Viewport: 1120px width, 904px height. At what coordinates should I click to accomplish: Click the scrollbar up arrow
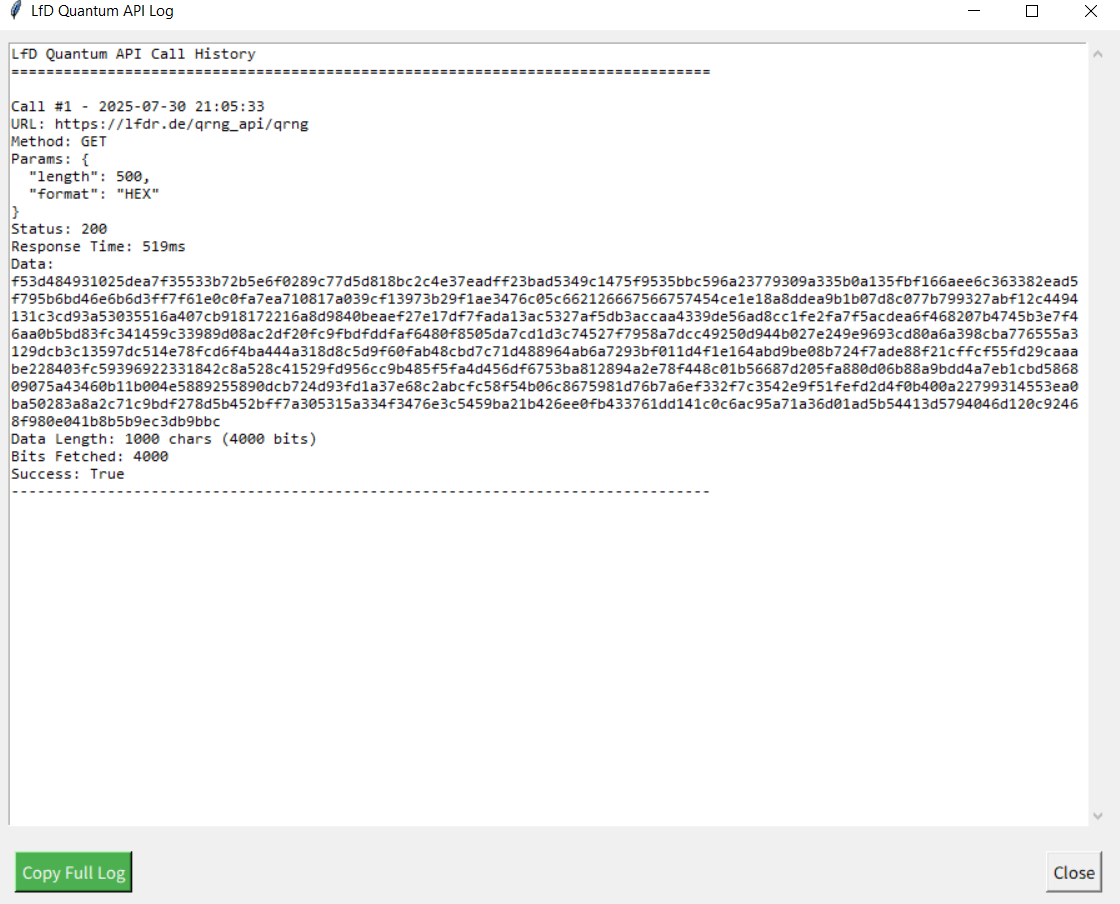coord(1098,54)
